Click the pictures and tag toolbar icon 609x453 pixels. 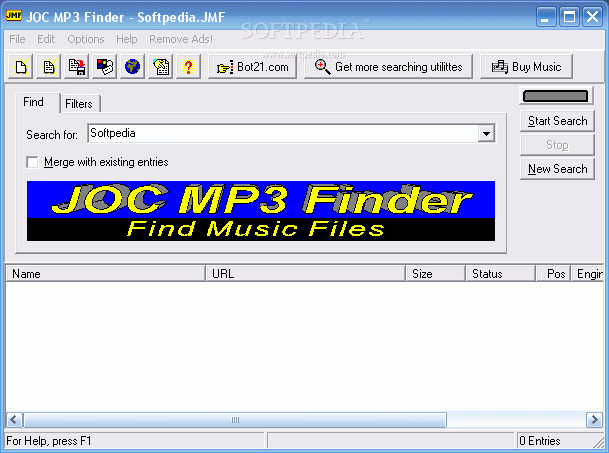[104, 67]
